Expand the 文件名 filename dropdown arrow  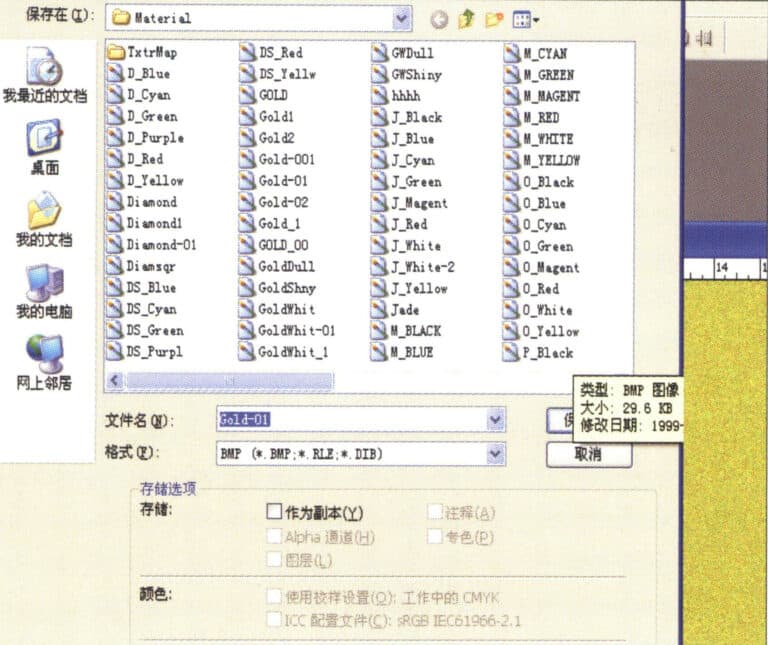click(495, 419)
